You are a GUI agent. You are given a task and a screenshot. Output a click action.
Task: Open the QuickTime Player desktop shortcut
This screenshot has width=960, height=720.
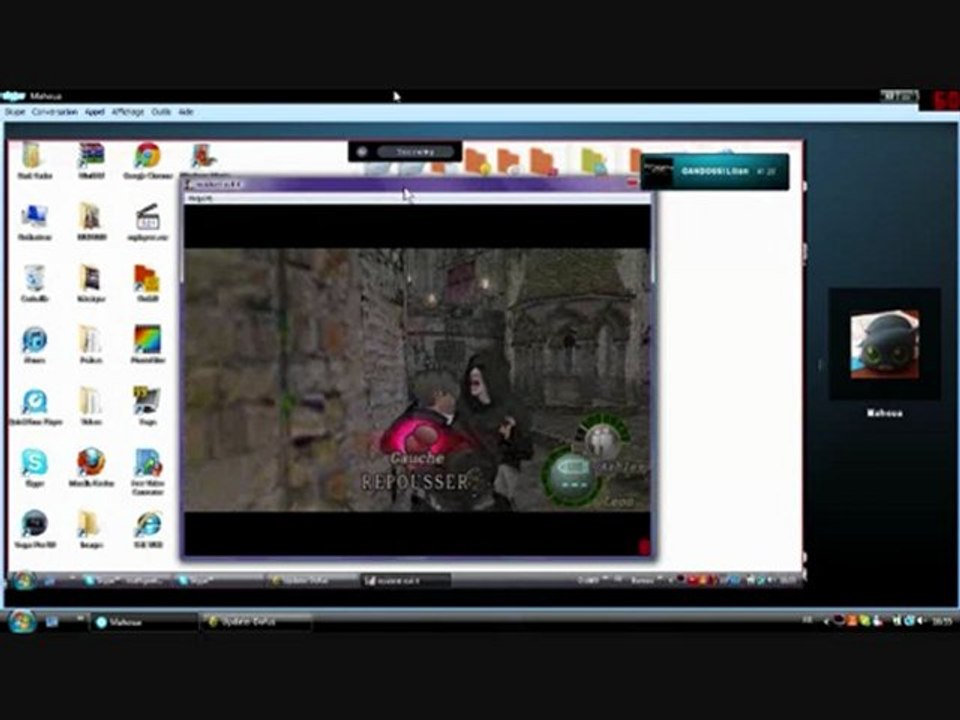(x=35, y=407)
